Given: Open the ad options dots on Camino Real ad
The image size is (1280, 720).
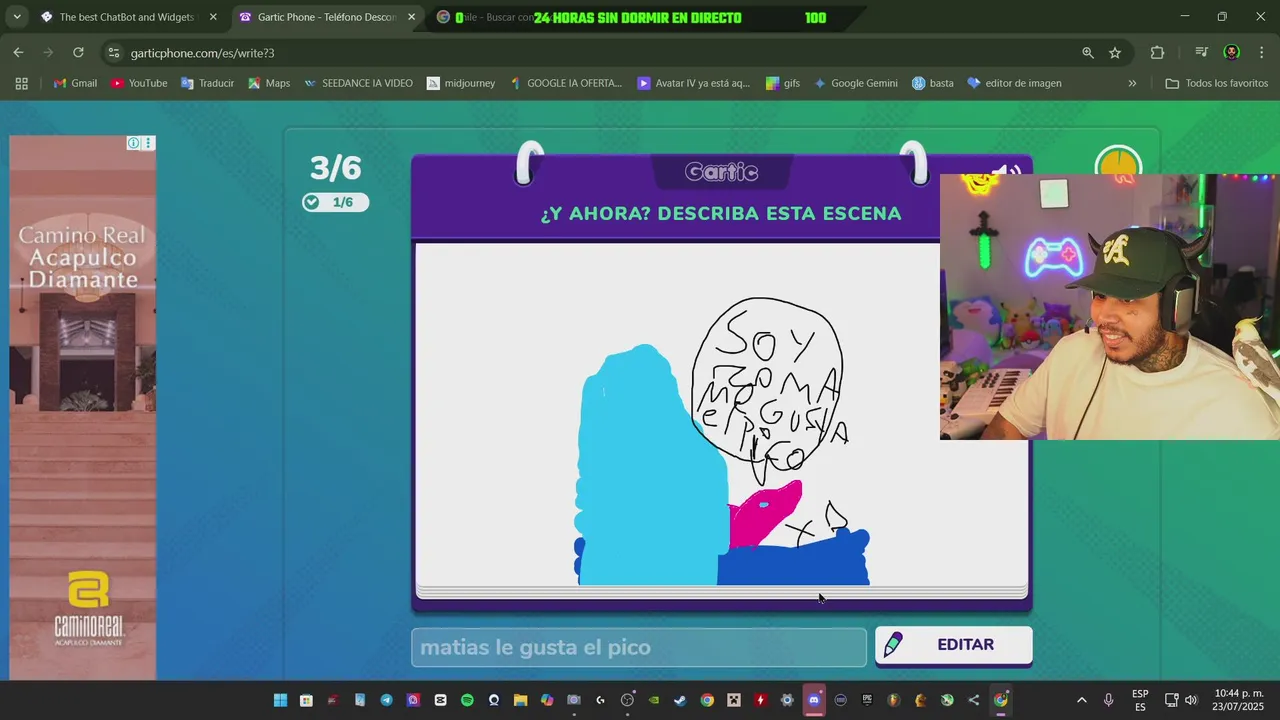Looking at the screenshot, I should tap(148, 143).
